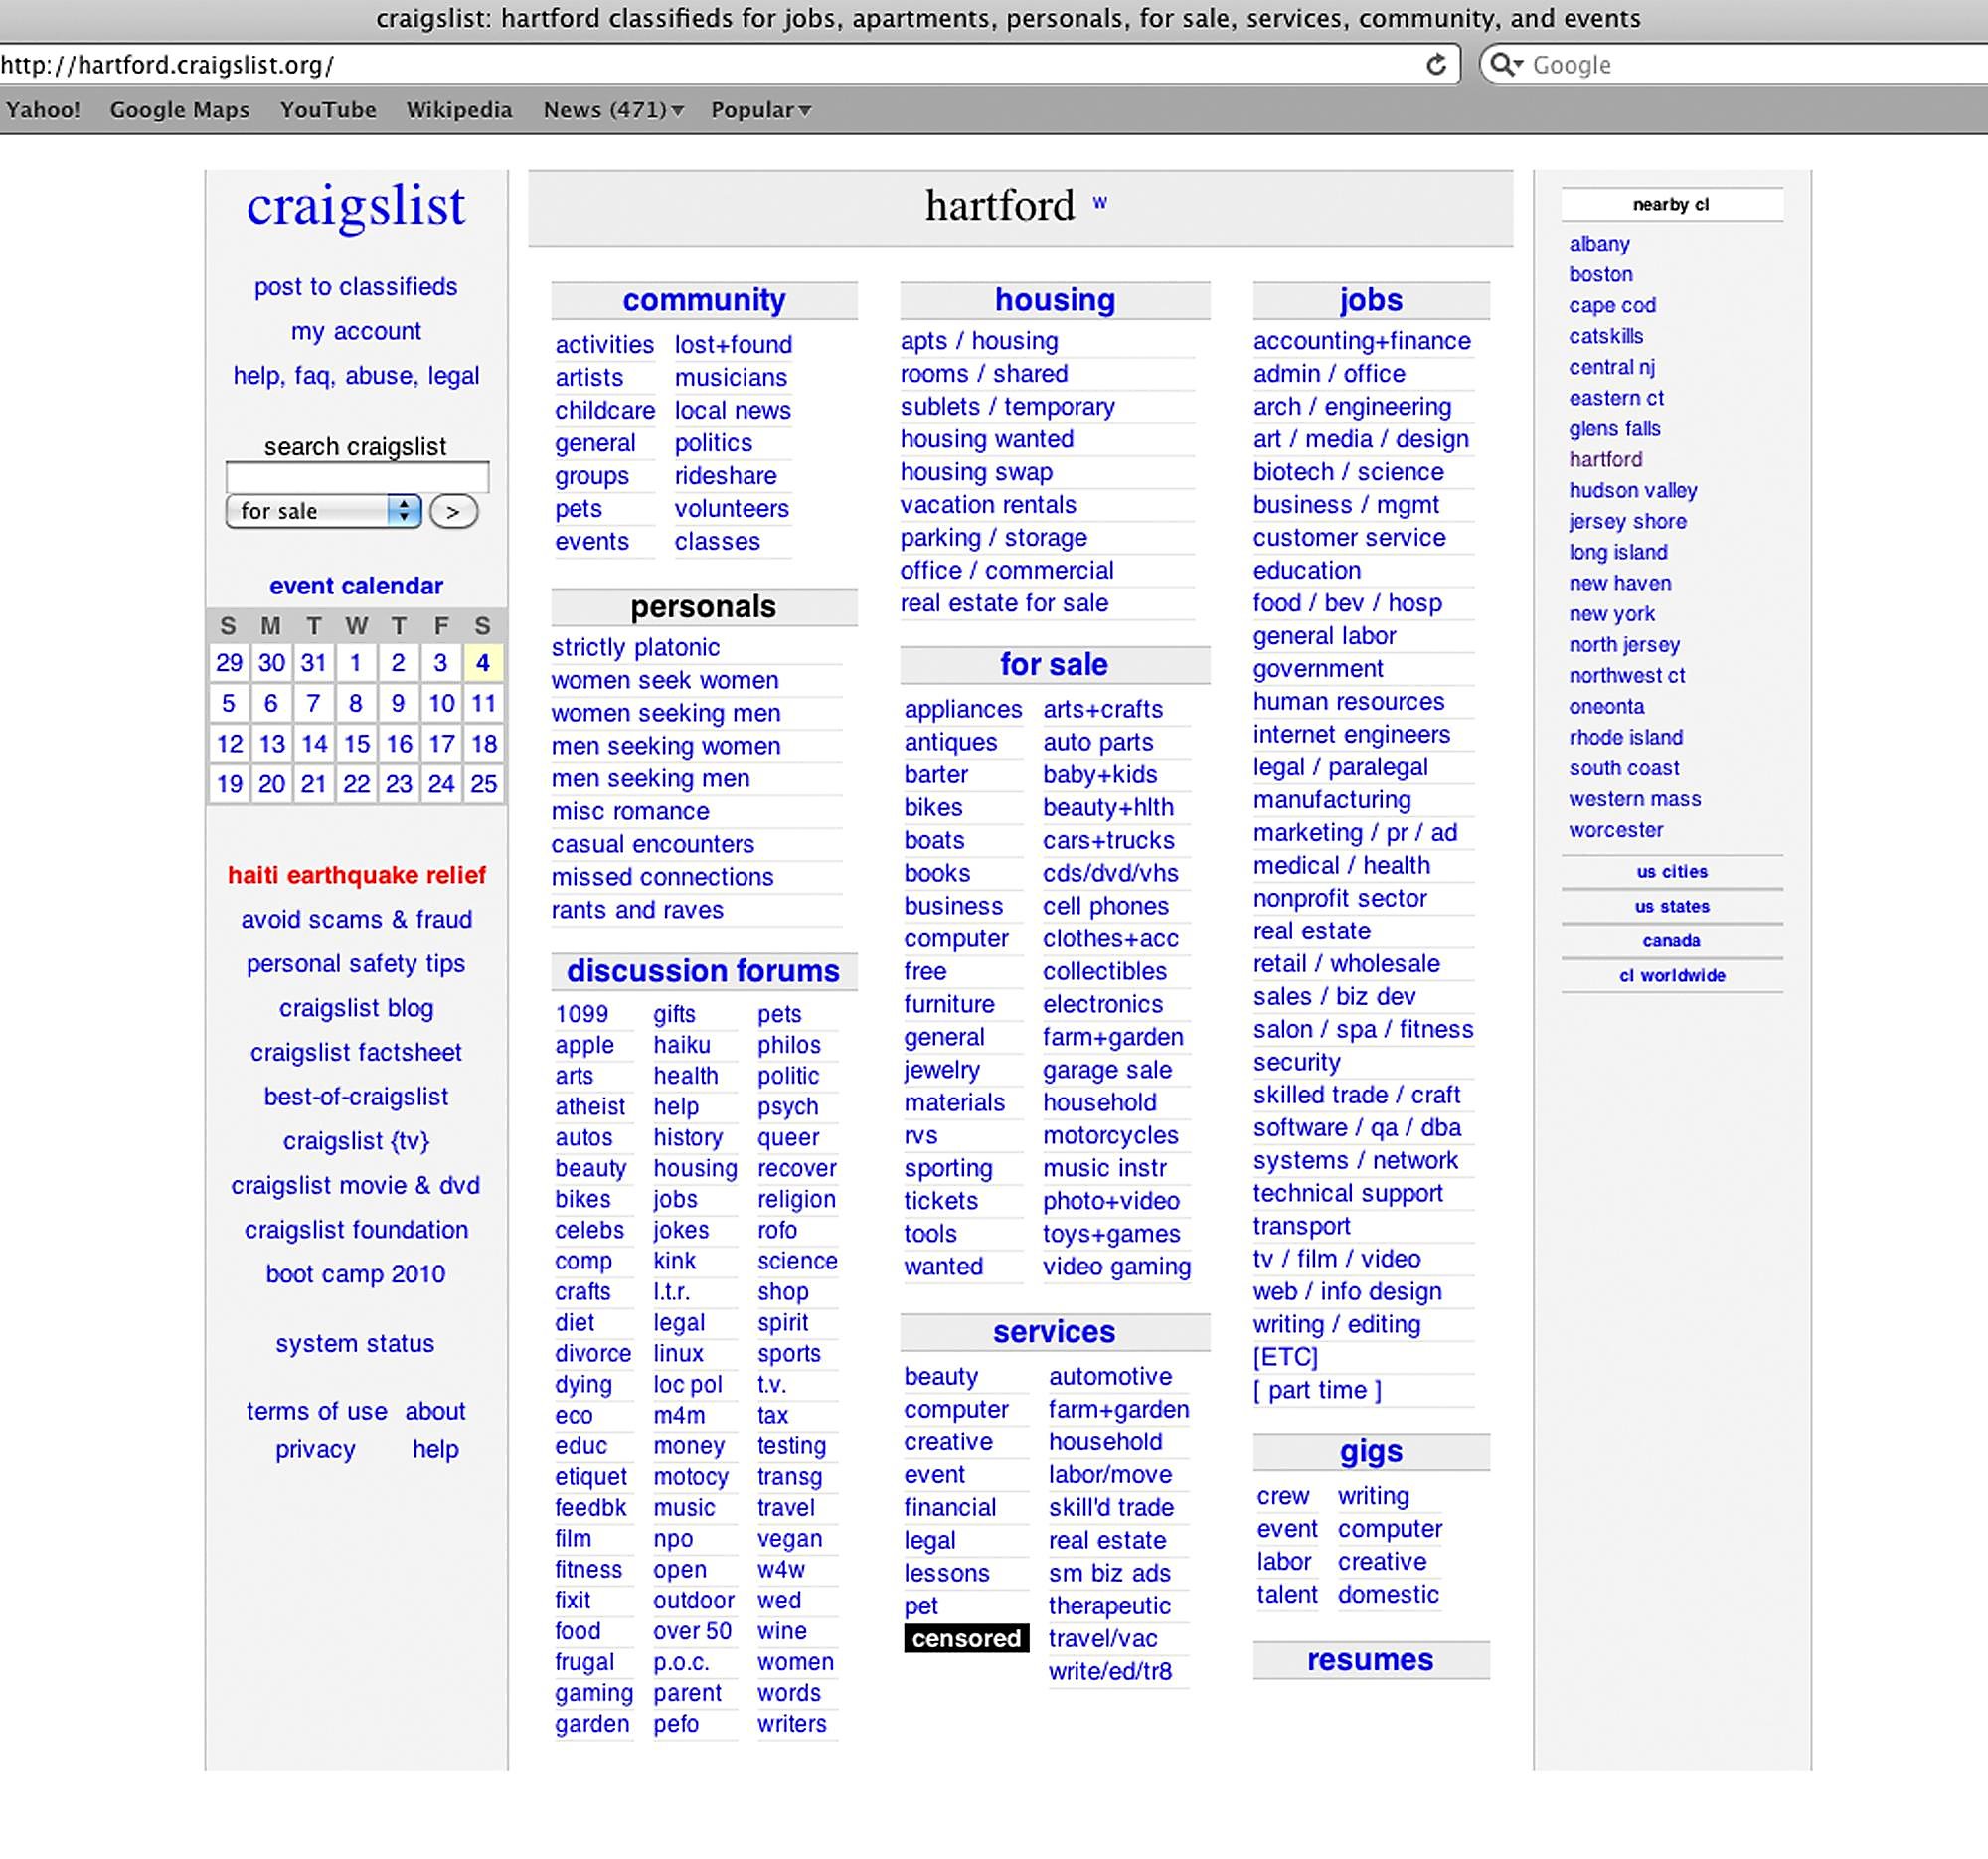Click the Google Maps bookmark icon

[x=177, y=110]
